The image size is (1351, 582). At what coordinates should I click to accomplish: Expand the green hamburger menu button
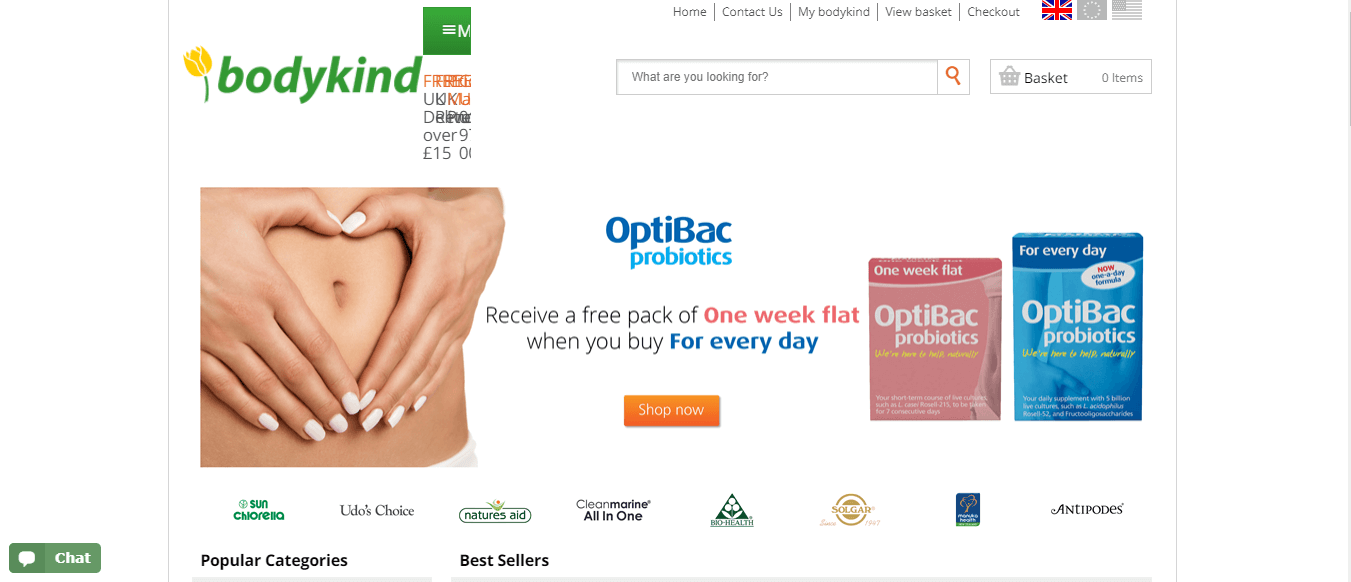click(447, 31)
